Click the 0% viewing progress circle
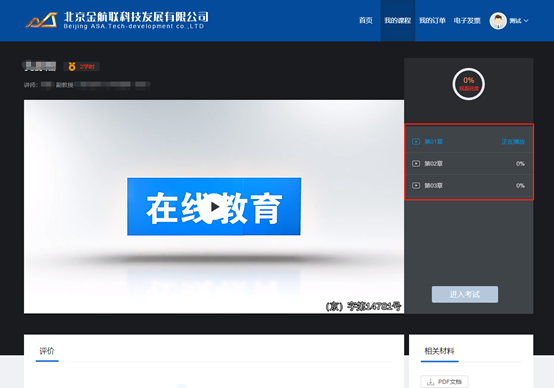 468,84
